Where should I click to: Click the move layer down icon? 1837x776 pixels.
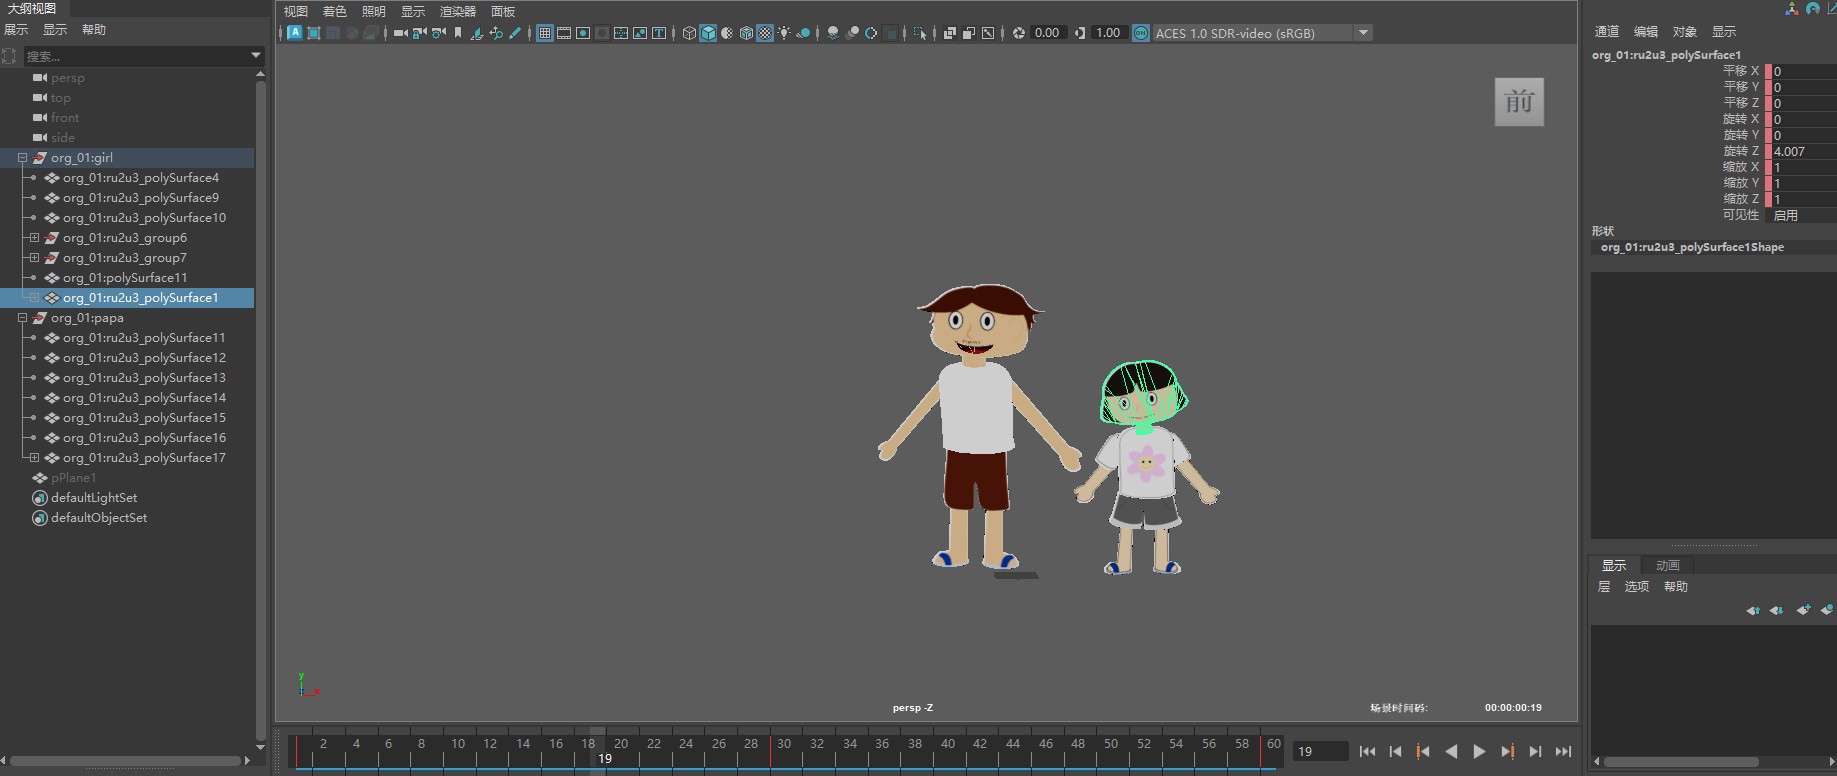pos(1776,609)
